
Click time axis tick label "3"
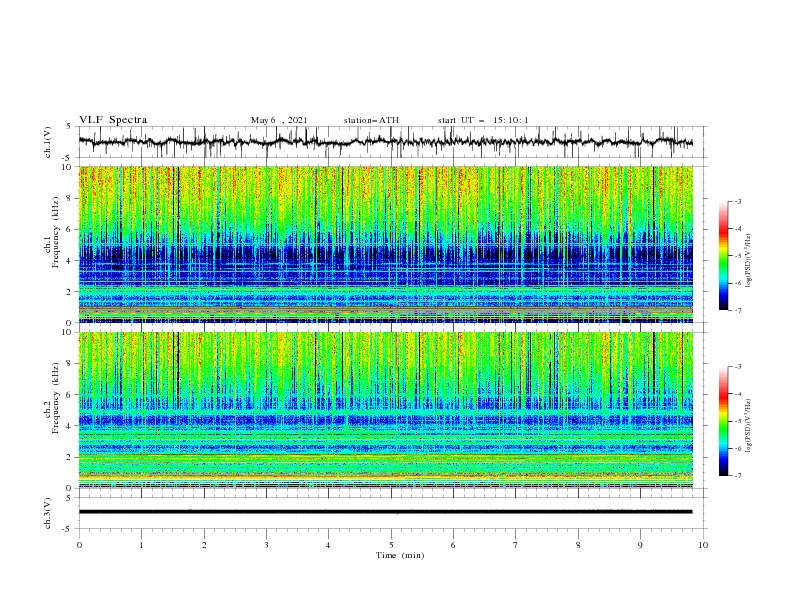pos(266,545)
